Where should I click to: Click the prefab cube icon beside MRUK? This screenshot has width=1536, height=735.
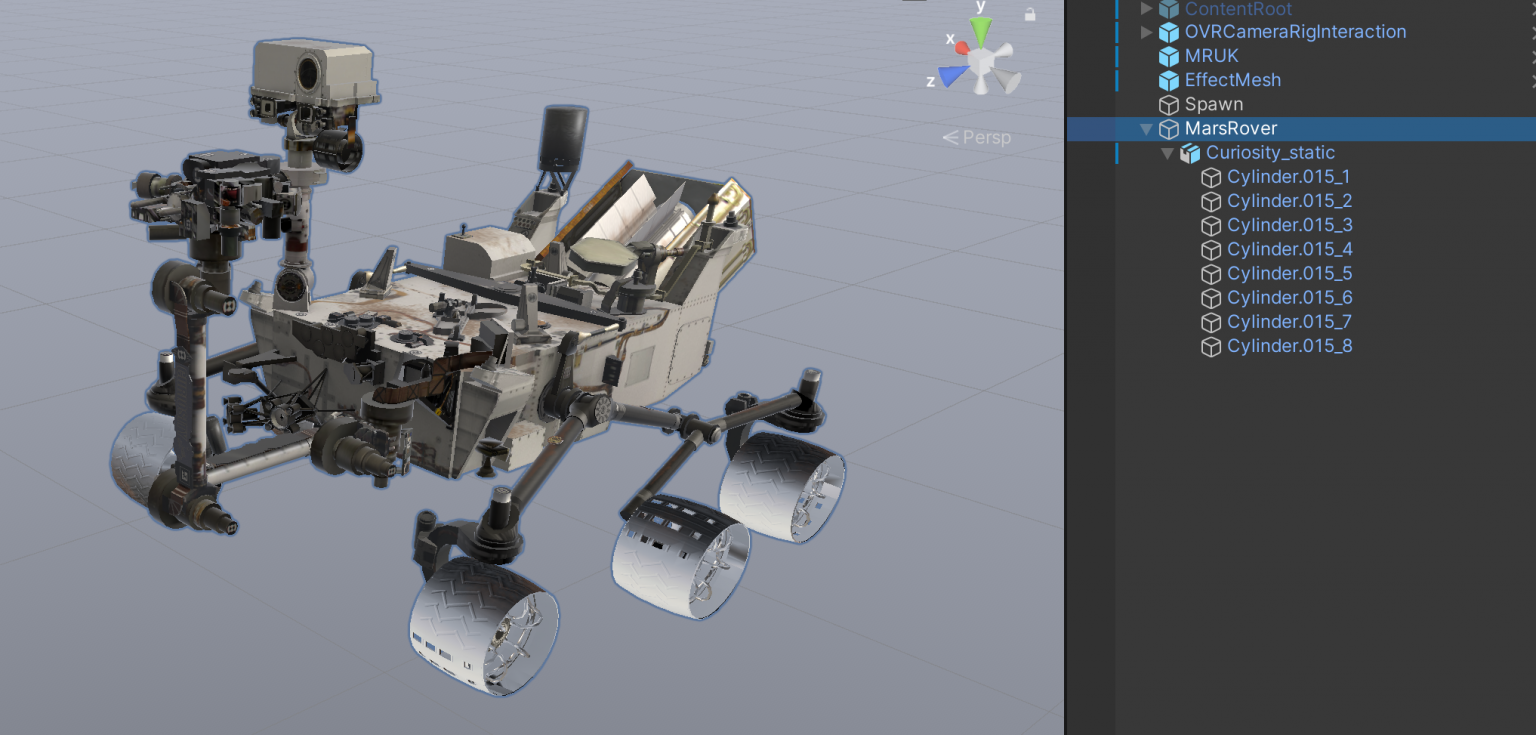coord(1168,56)
